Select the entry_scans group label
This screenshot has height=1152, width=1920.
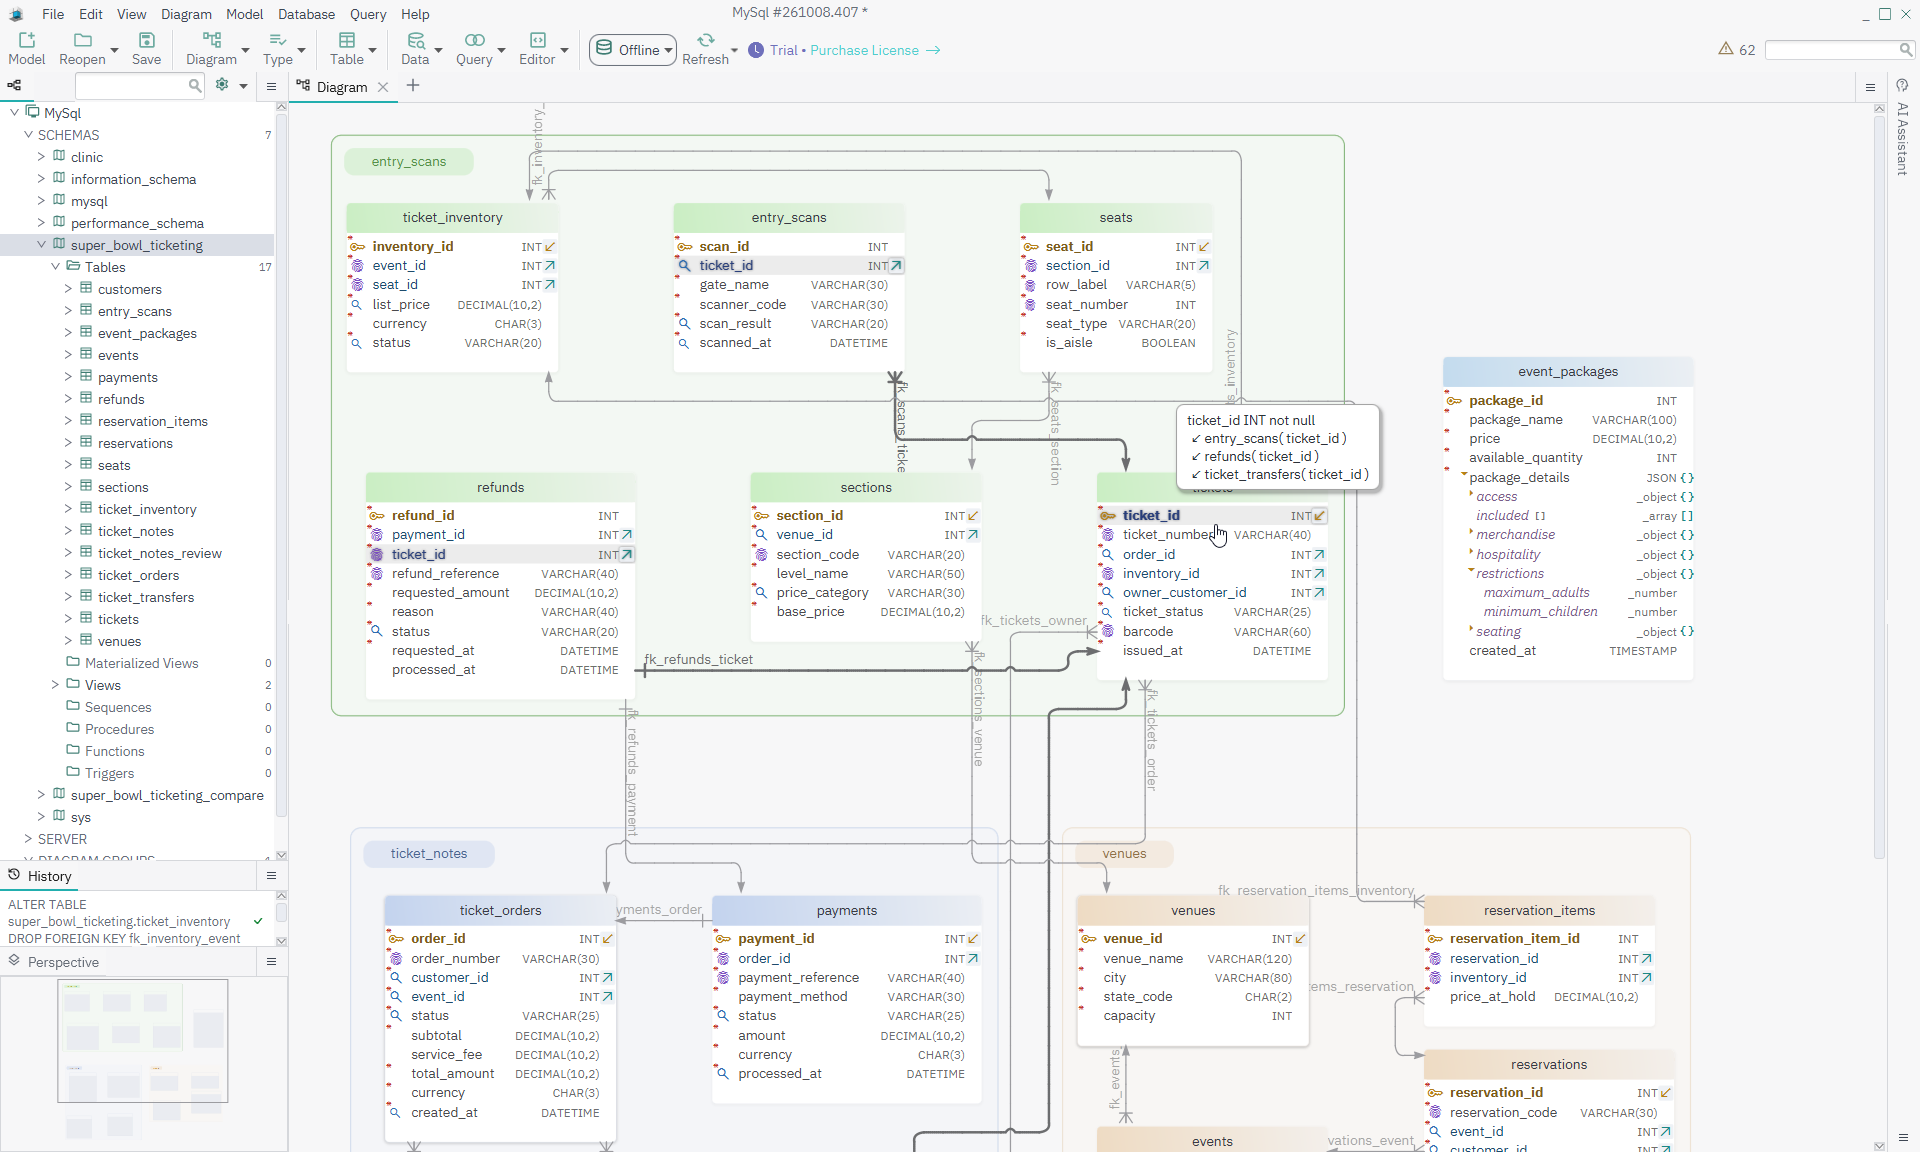click(x=409, y=161)
